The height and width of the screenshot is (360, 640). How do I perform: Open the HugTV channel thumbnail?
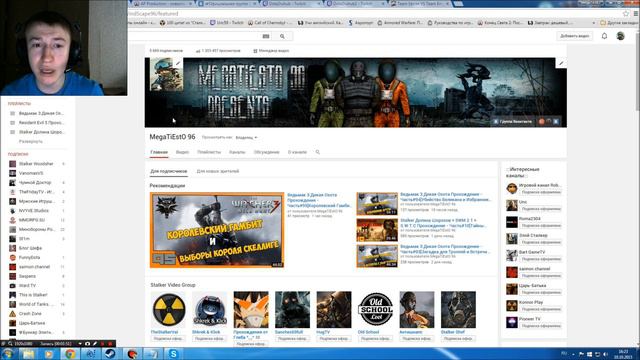333,310
